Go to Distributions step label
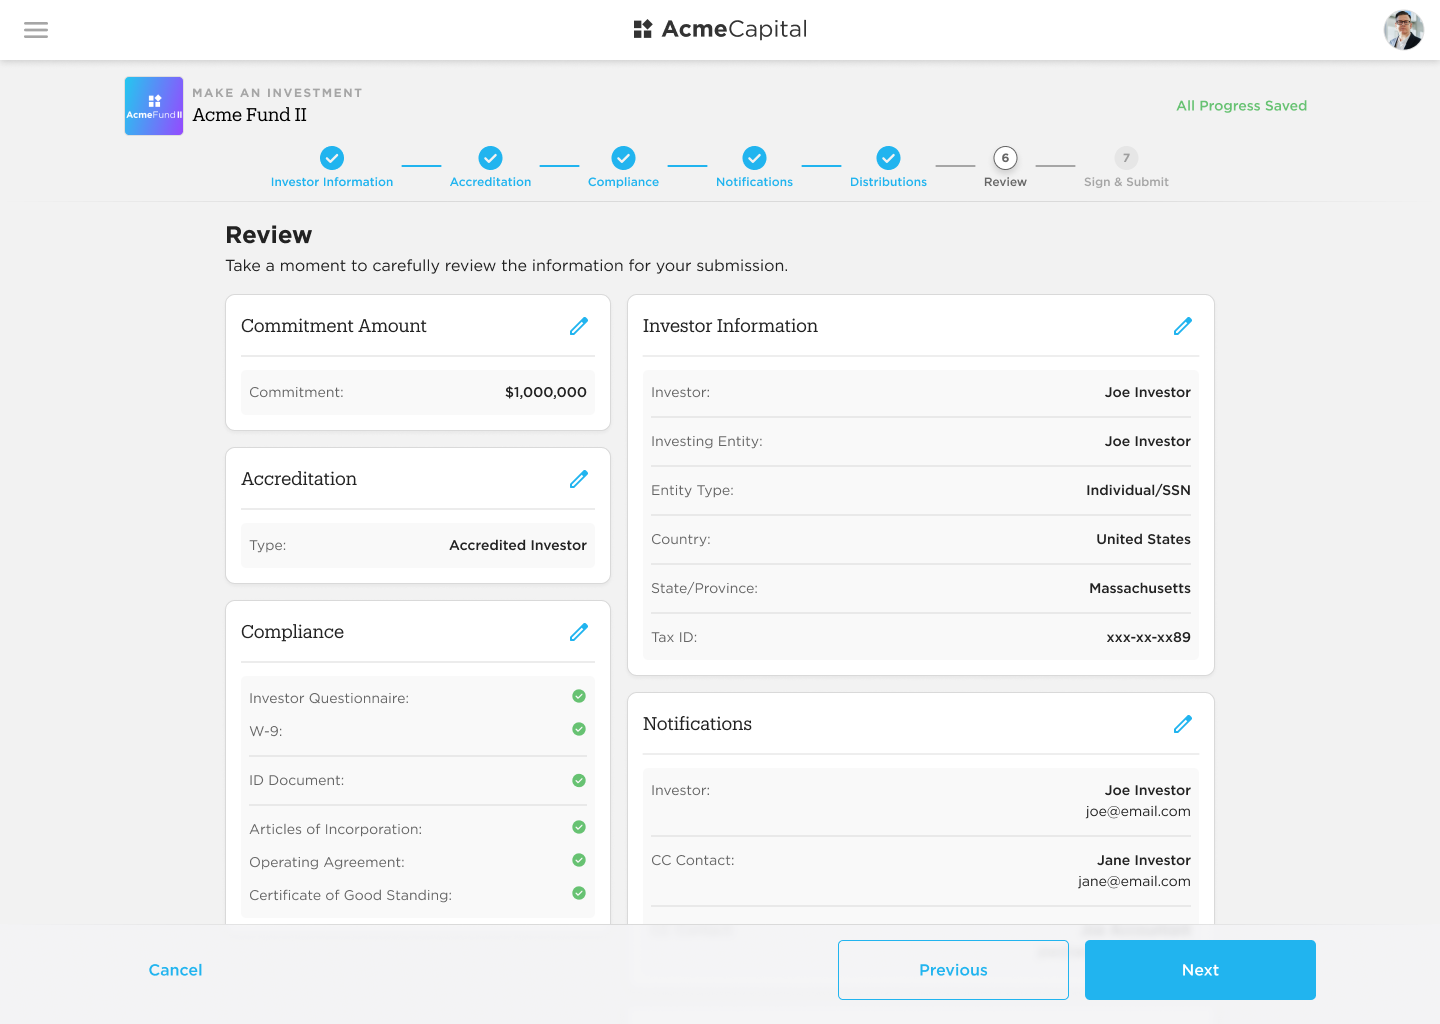 pyautogui.click(x=888, y=182)
